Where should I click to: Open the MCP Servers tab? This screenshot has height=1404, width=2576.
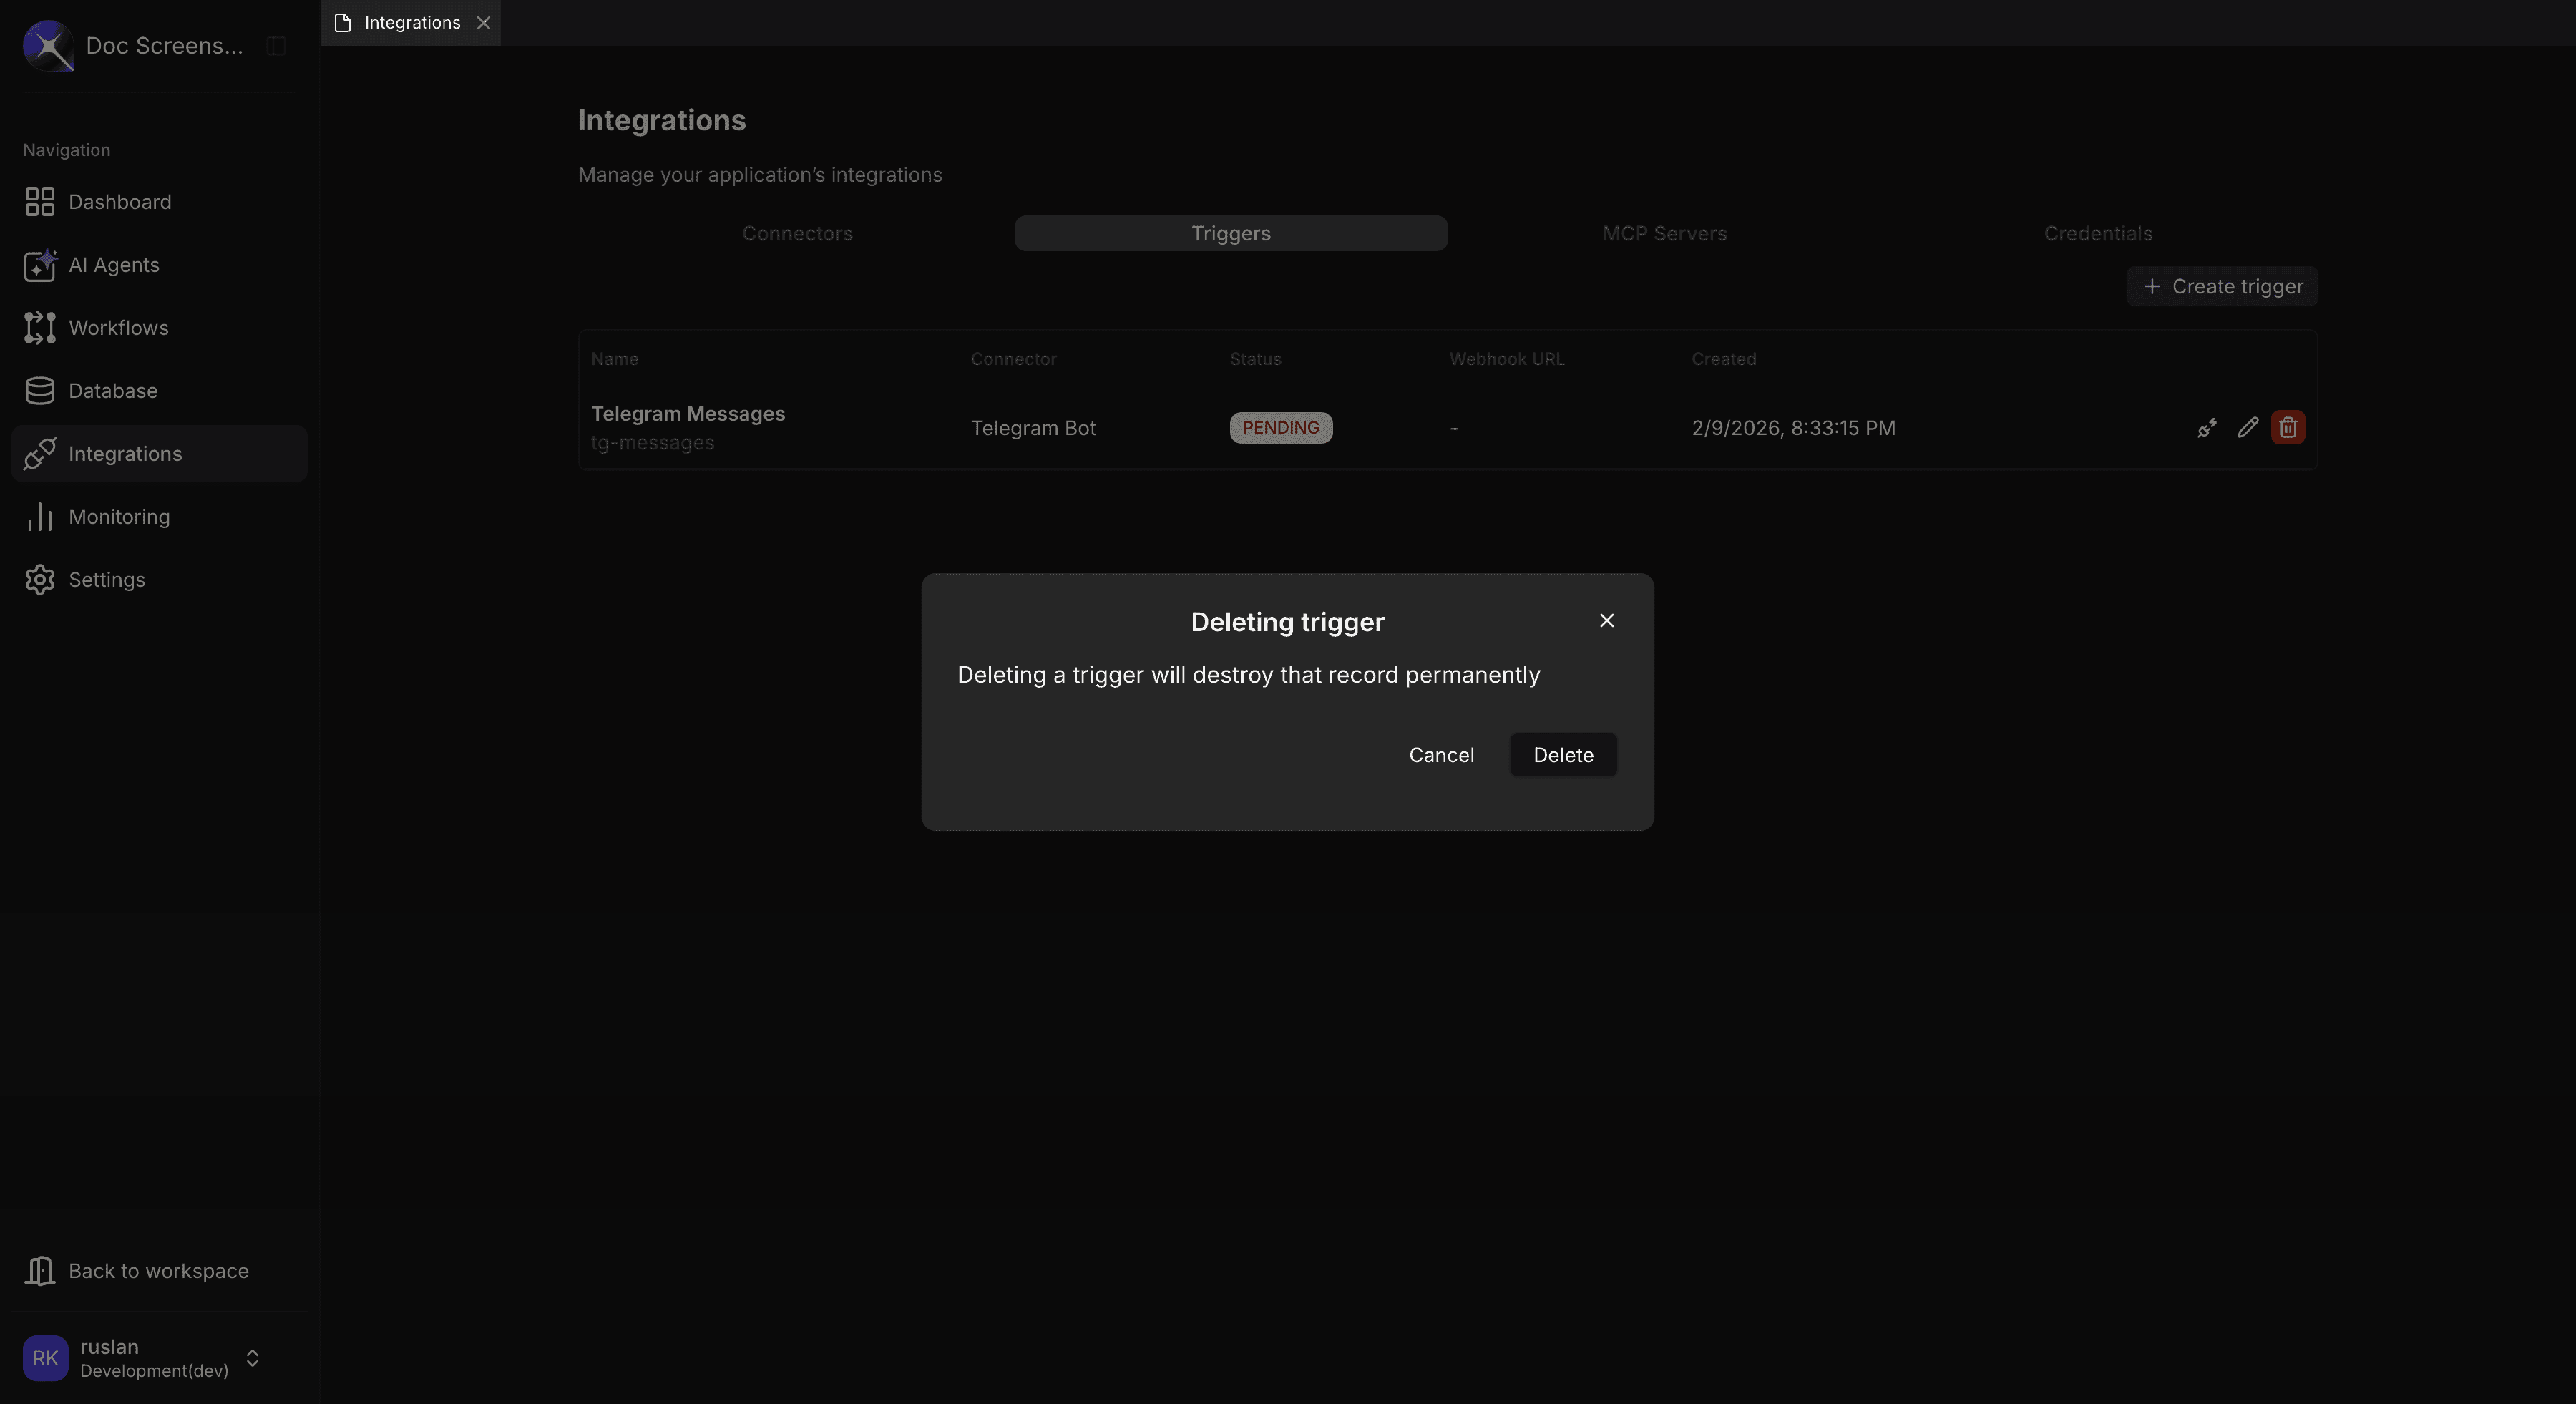[x=1664, y=233]
